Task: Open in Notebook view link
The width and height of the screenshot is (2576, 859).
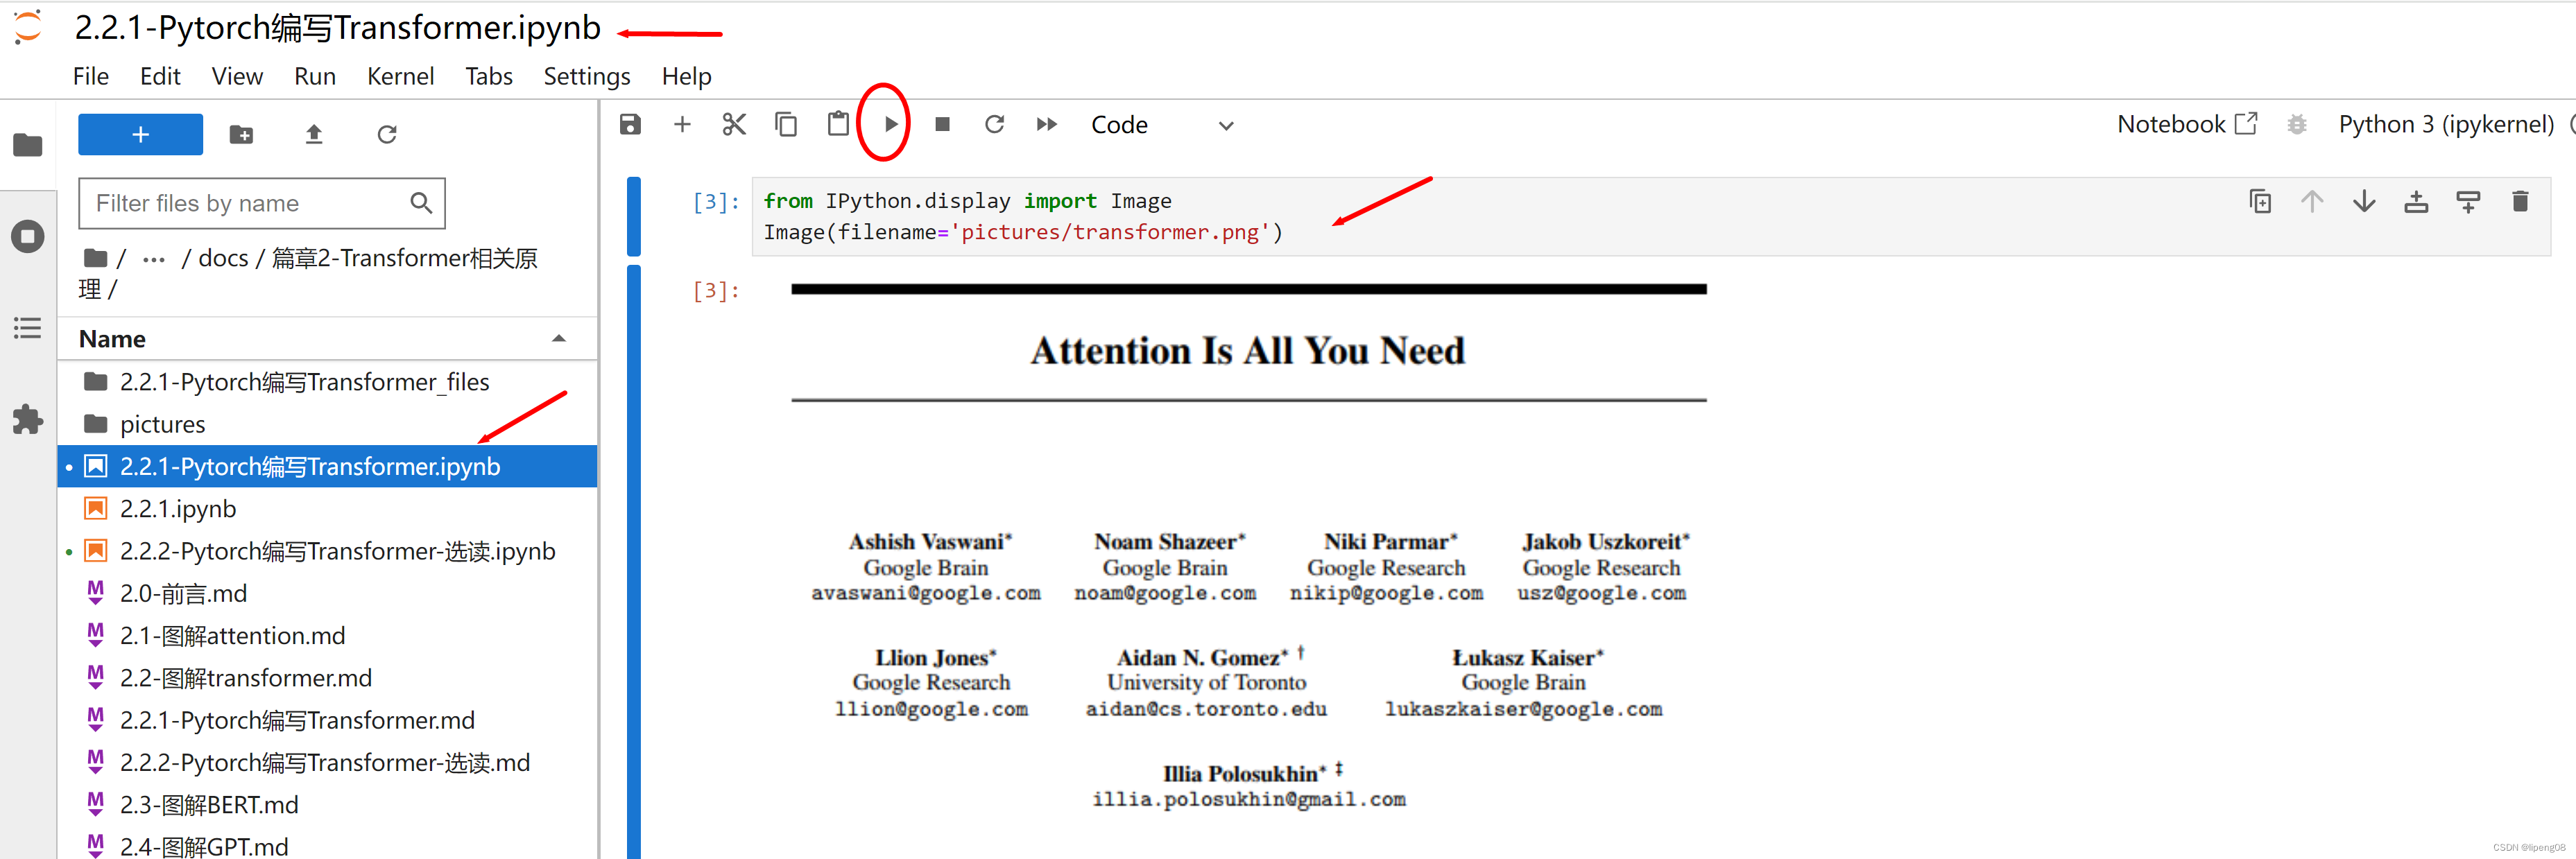Action: pyautogui.click(x=2187, y=124)
